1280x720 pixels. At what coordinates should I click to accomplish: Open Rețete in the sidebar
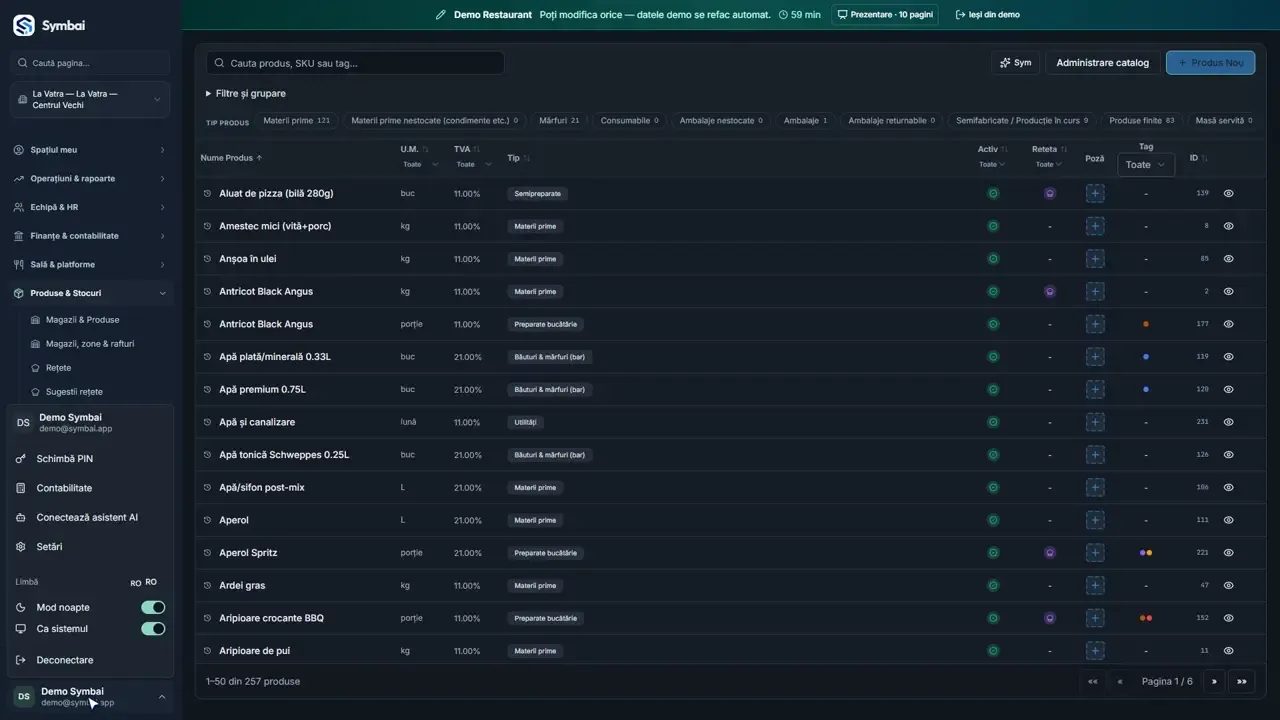coord(58,368)
